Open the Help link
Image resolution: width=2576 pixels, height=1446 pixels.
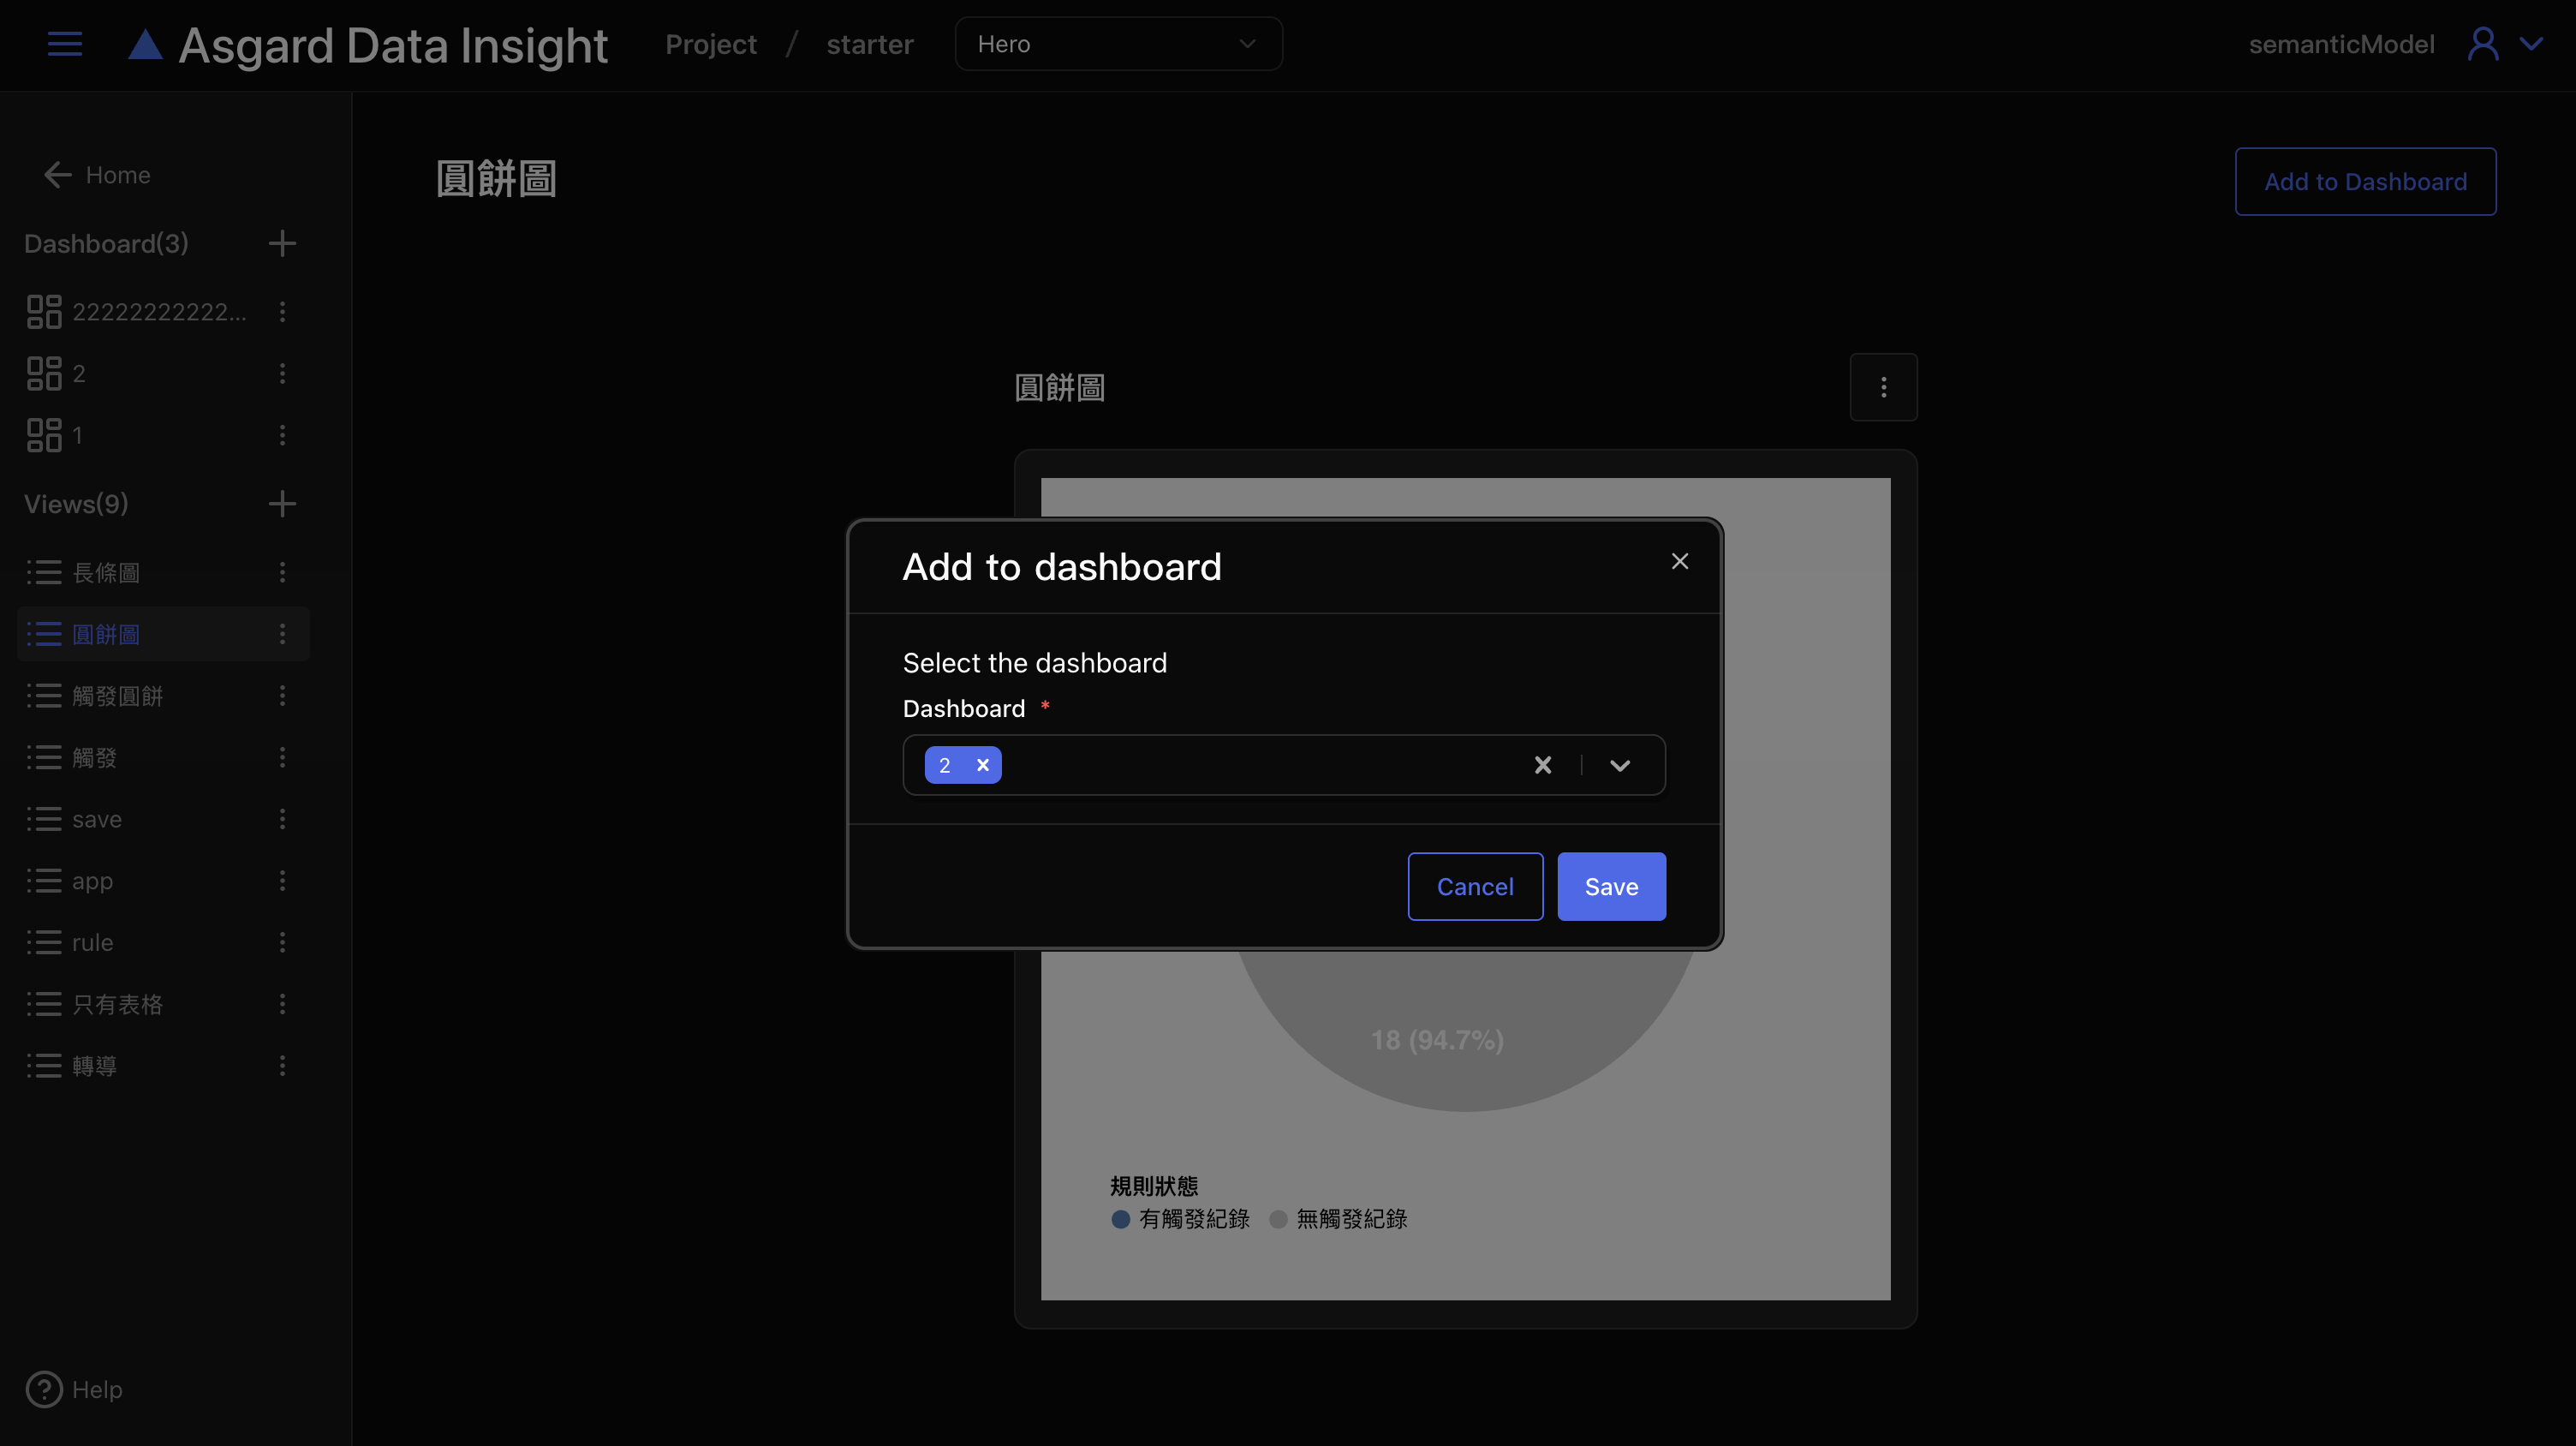[x=75, y=1389]
